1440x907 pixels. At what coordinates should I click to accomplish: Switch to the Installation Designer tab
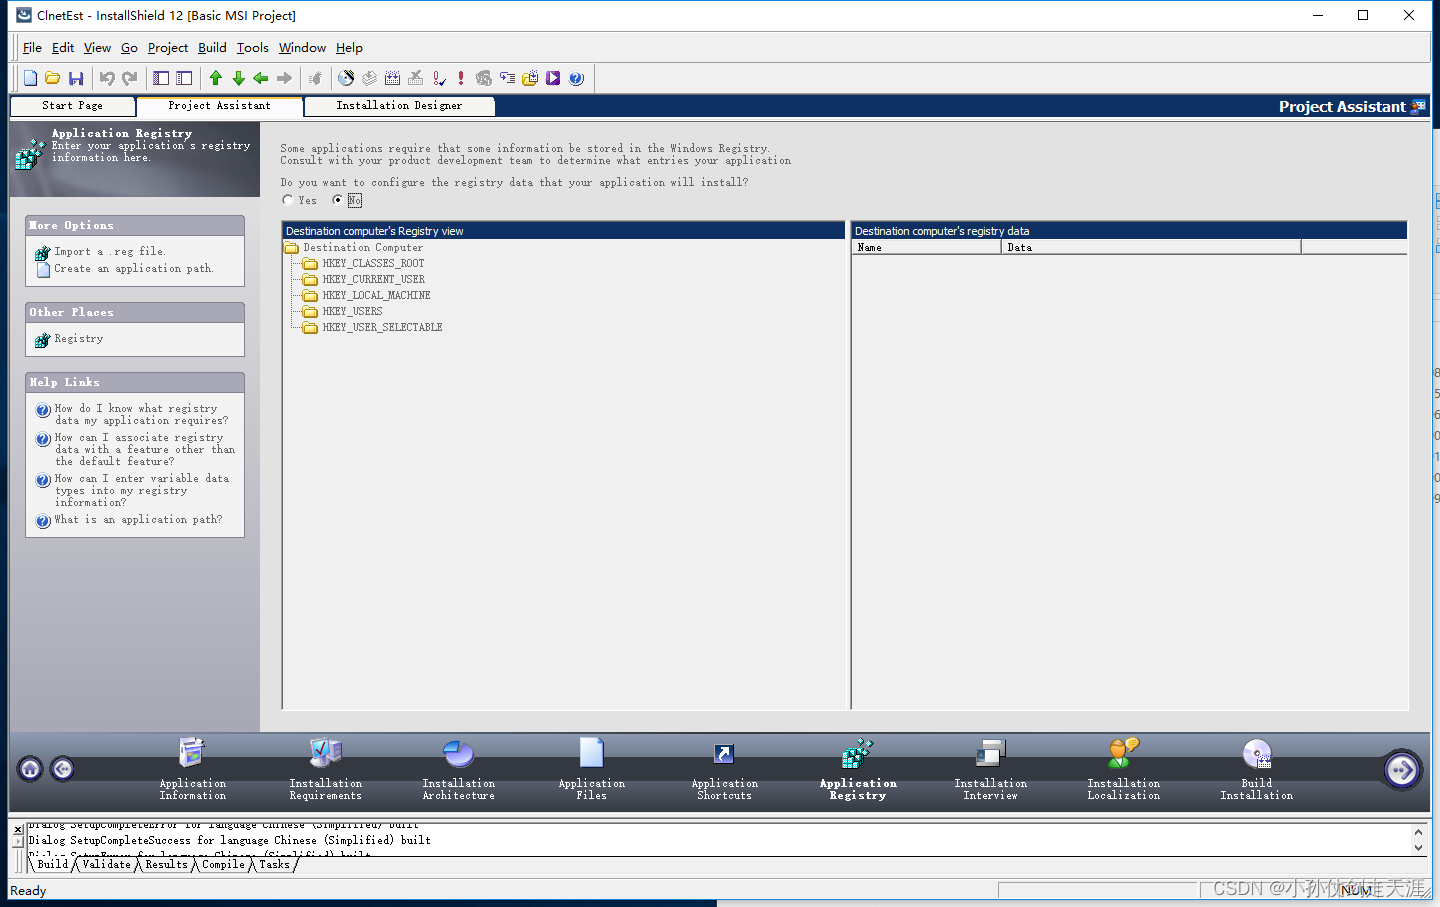[x=398, y=105]
